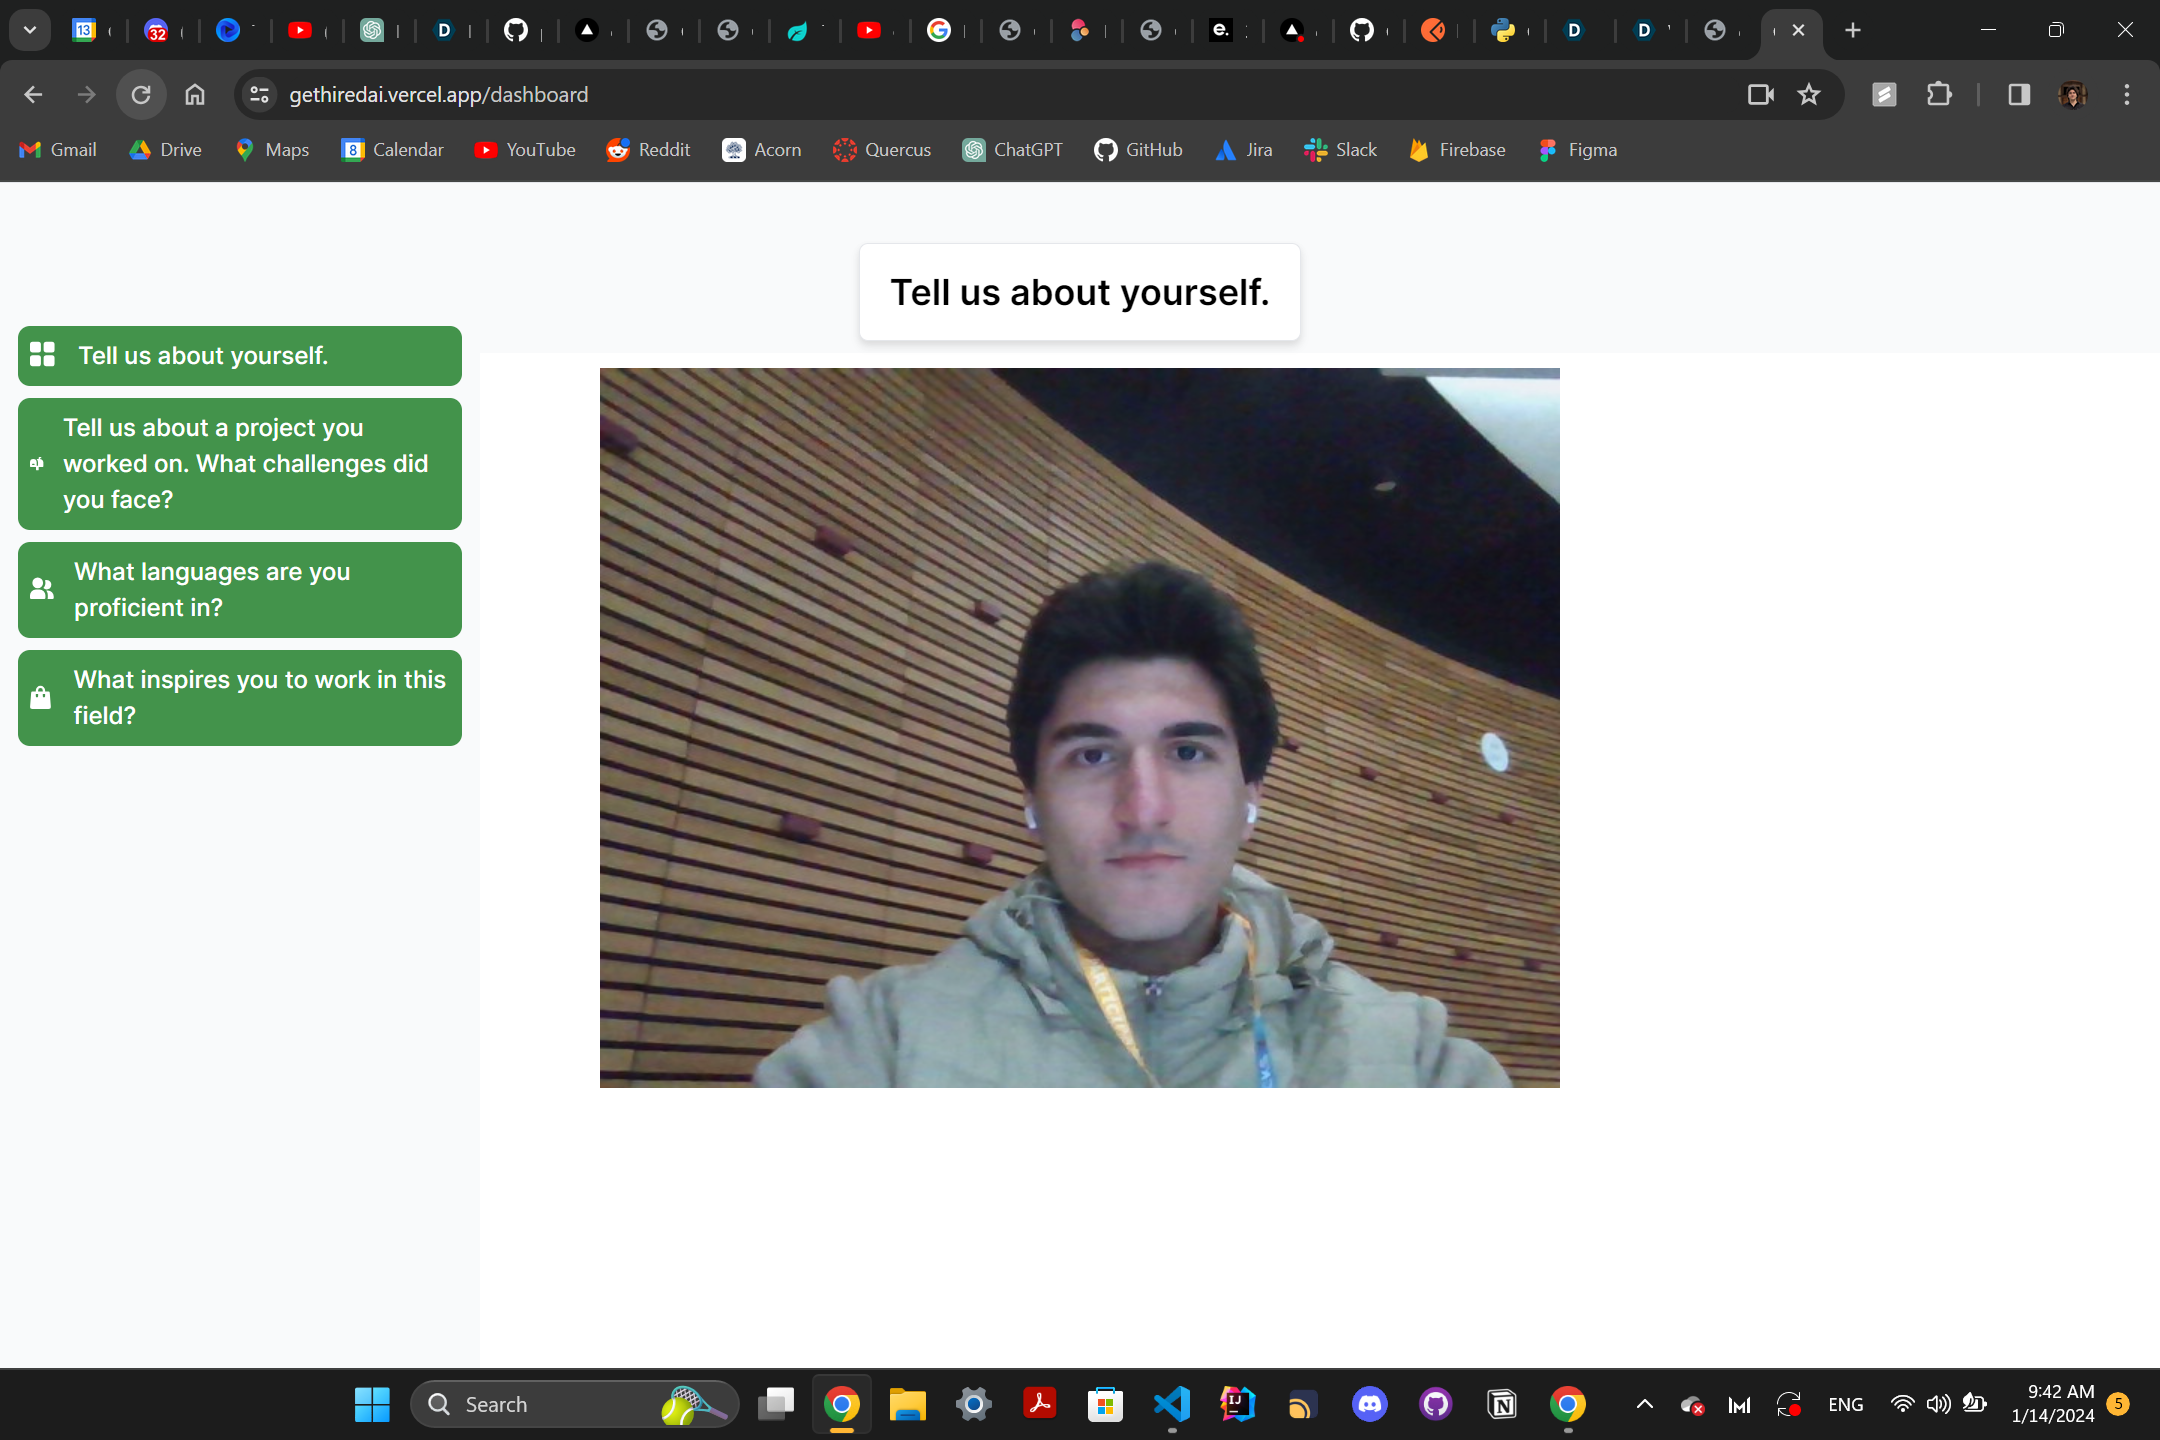The height and width of the screenshot is (1440, 2160).
Task: Toggle the browser side panel
Action: click(2018, 95)
